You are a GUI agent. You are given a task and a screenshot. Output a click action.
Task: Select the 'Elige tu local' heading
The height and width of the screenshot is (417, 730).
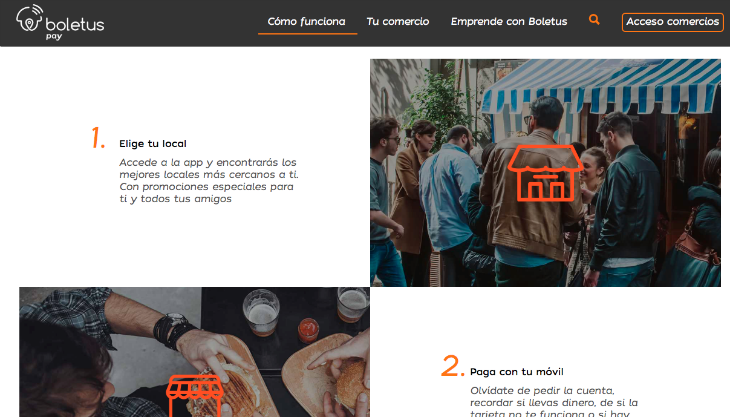coord(153,144)
